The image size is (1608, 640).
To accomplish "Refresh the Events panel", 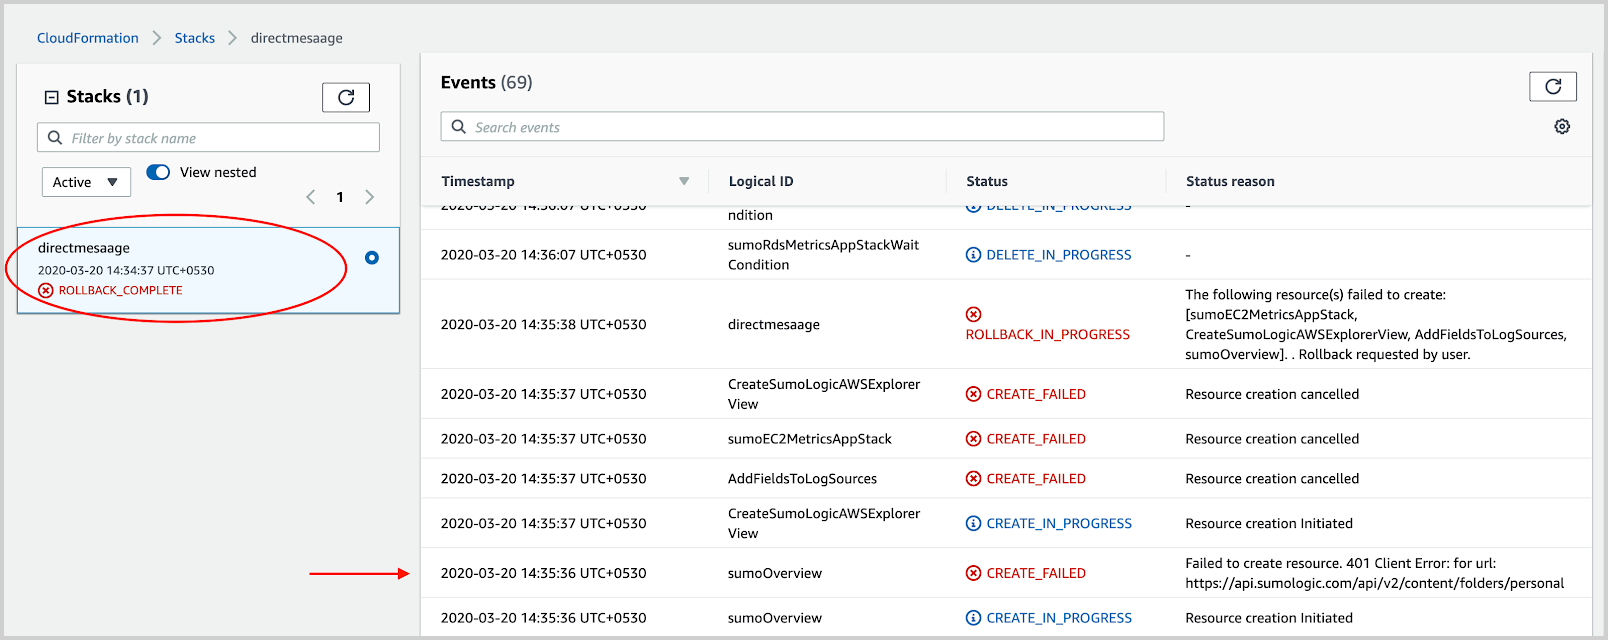I will (x=1552, y=87).
